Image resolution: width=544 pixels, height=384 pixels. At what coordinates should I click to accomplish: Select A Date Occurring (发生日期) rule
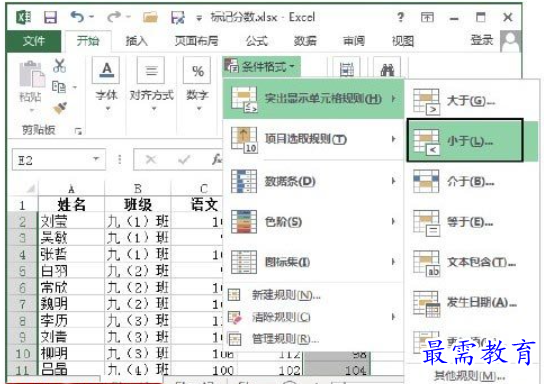click(473, 303)
